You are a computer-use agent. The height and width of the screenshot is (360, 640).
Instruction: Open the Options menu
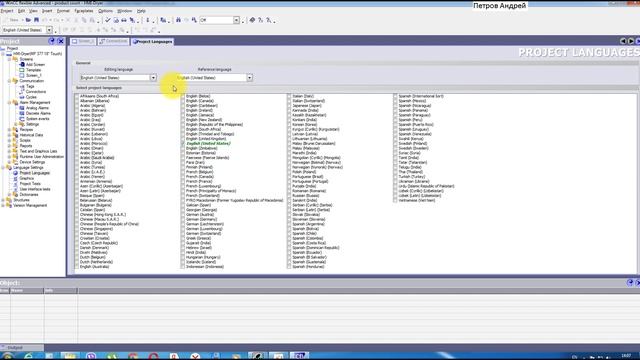pos(105,11)
